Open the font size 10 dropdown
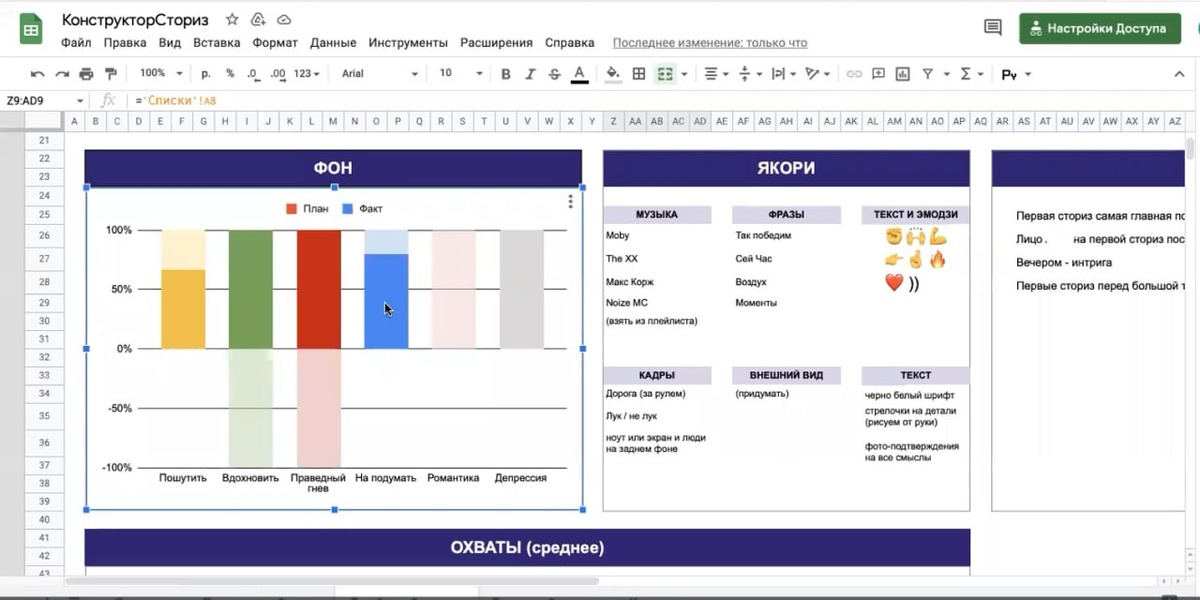 coord(461,74)
